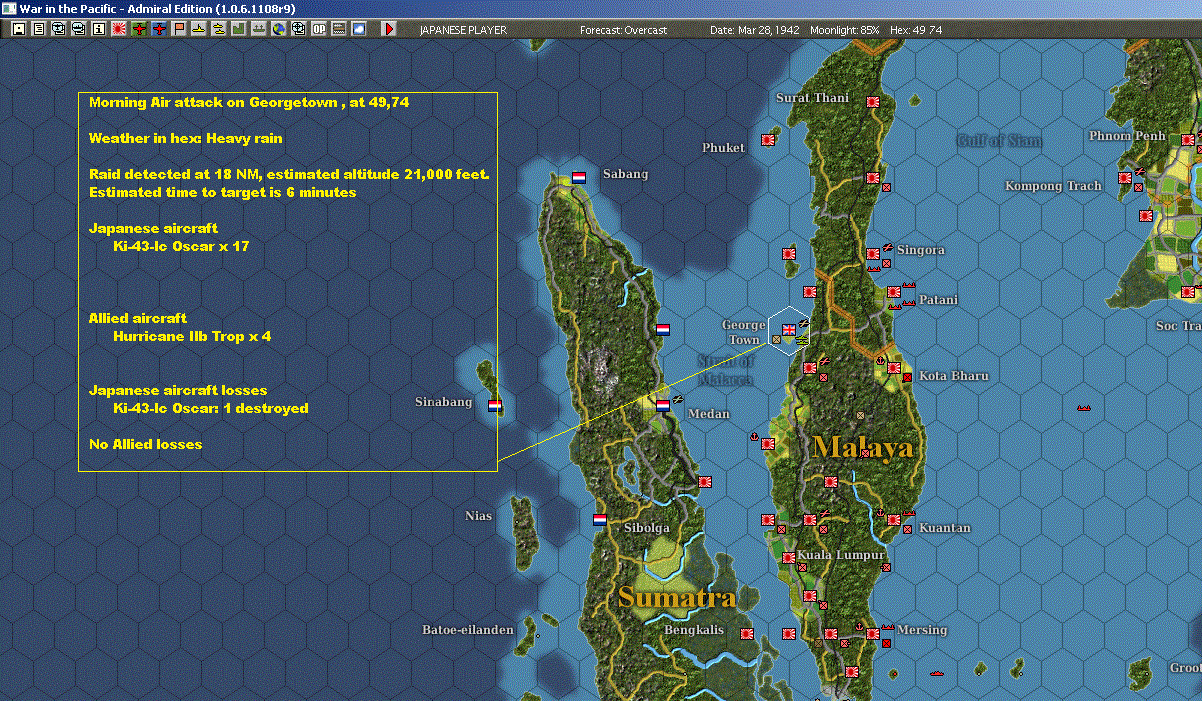Screen dimensions: 1202x701
Task: Select the Japanese flag base at Patani
Action: click(893, 291)
